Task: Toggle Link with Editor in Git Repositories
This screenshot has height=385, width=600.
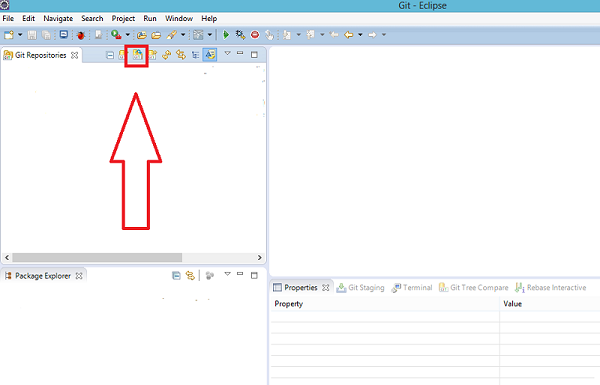Action: (x=181, y=55)
